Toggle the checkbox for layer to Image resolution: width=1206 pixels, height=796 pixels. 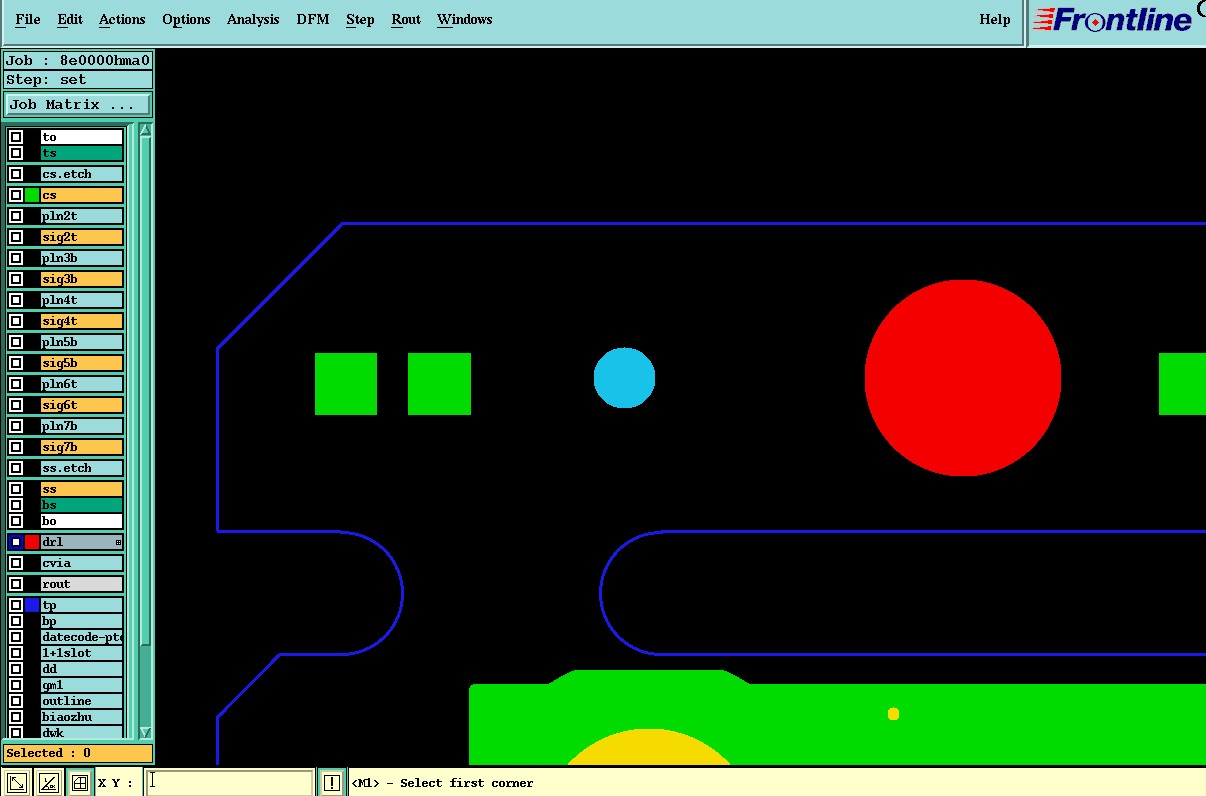tap(16, 137)
